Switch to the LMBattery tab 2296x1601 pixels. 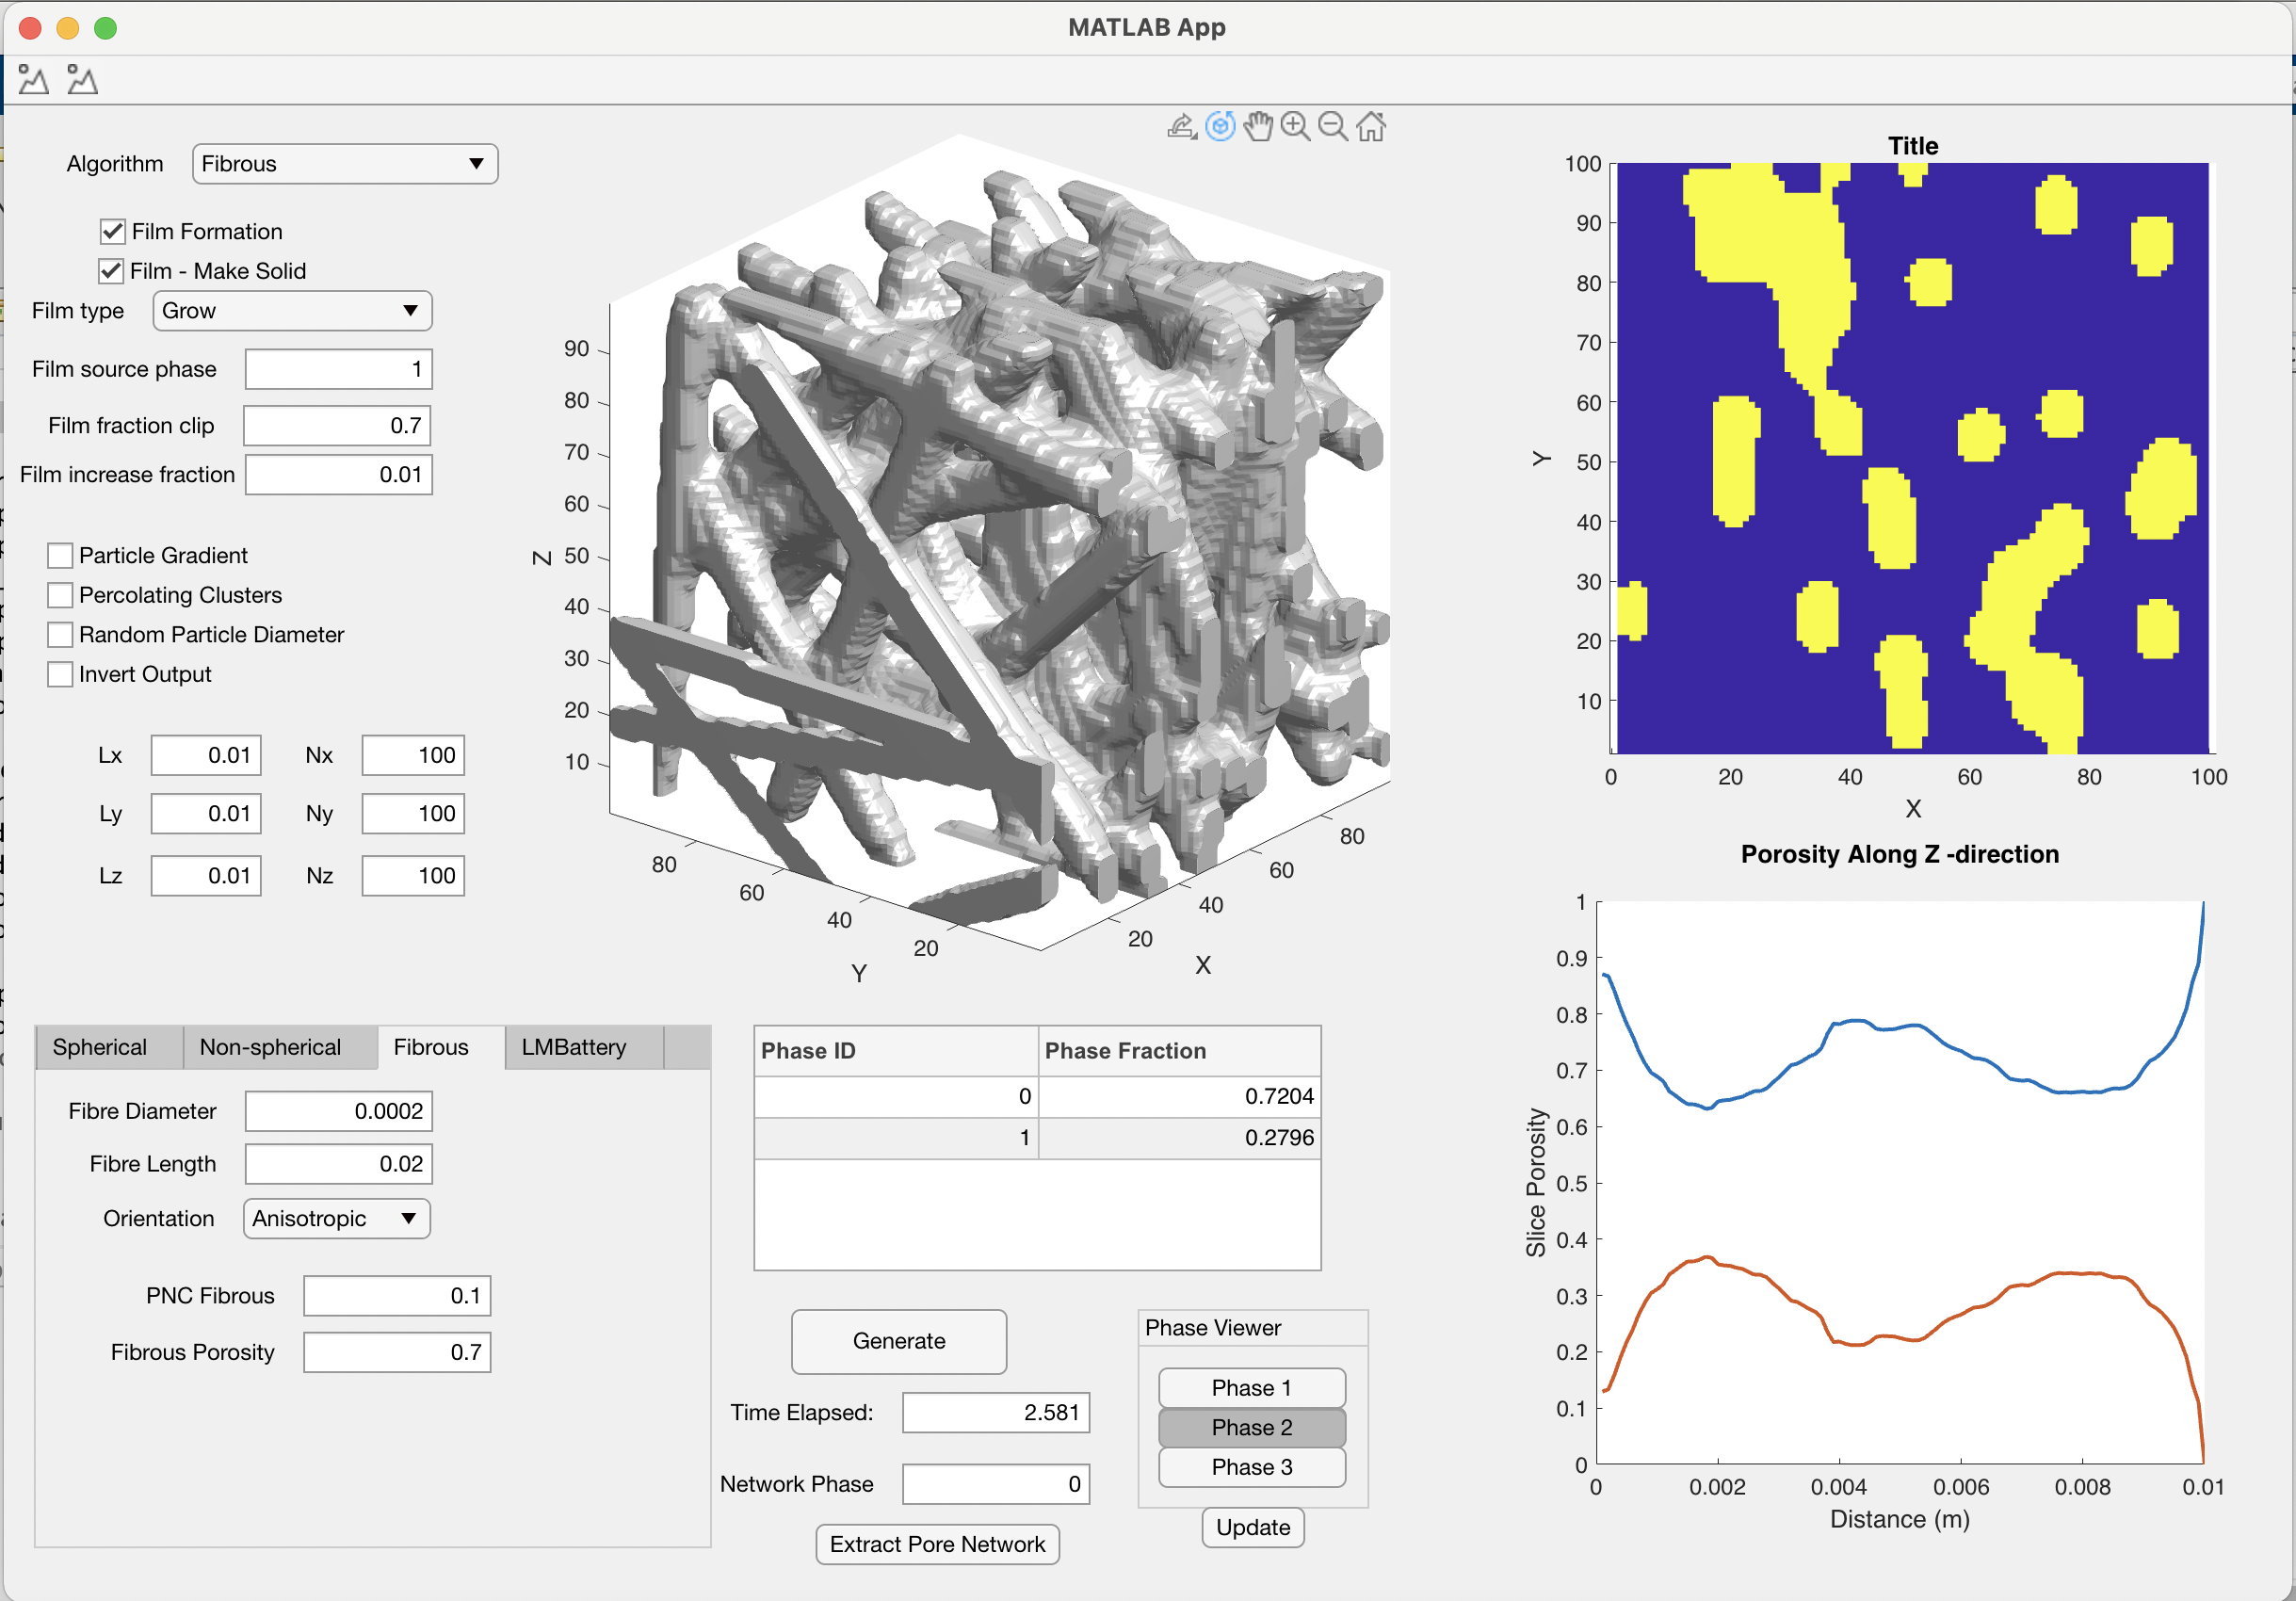tap(574, 1047)
